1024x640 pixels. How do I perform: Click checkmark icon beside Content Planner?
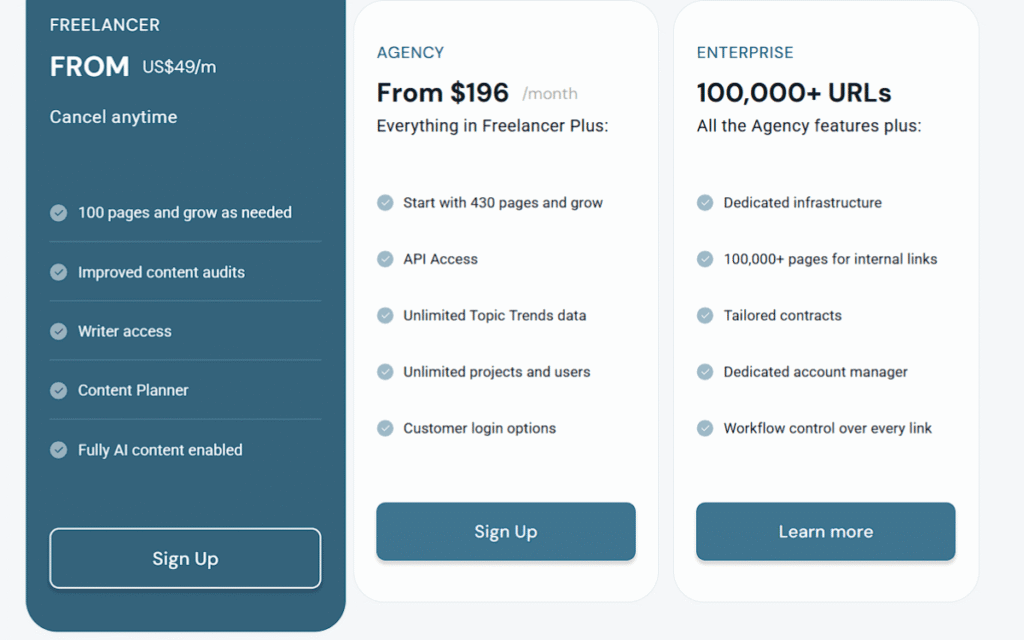pos(59,391)
